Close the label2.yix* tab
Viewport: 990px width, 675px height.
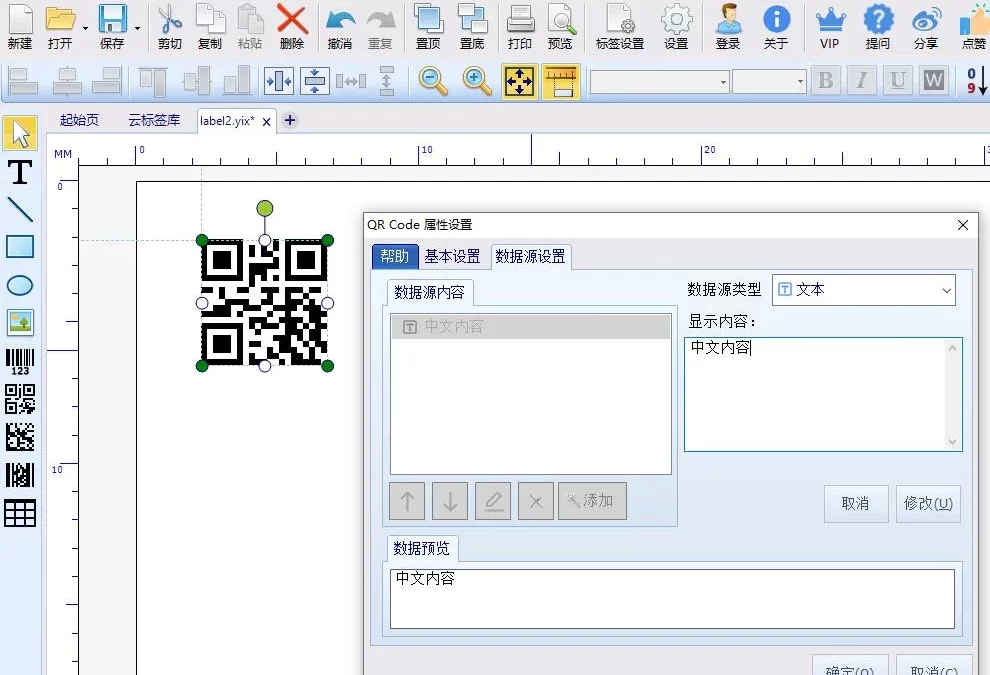tap(266, 122)
